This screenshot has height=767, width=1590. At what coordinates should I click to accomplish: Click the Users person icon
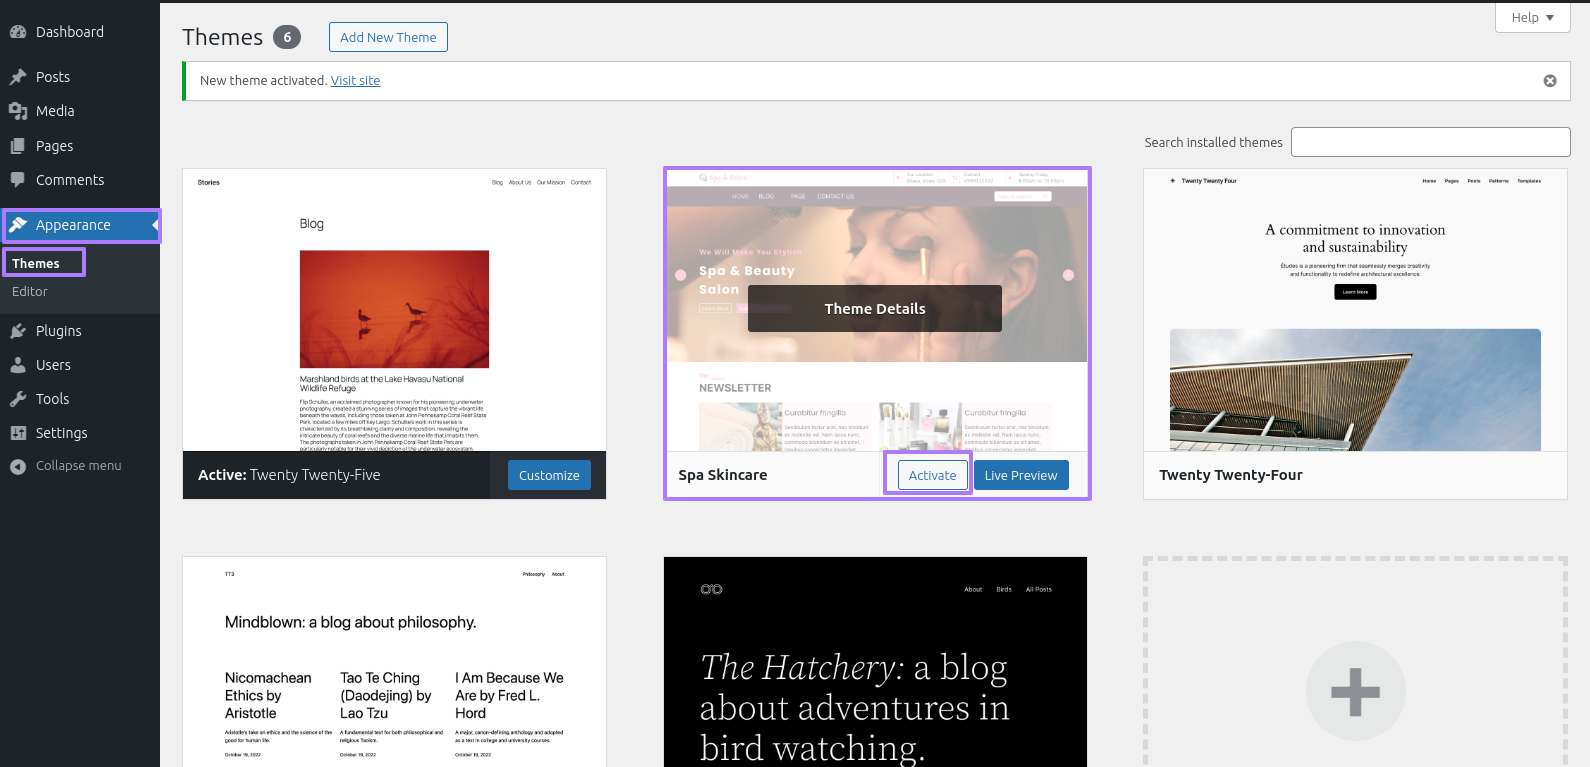pyautogui.click(x=18, y=365)
